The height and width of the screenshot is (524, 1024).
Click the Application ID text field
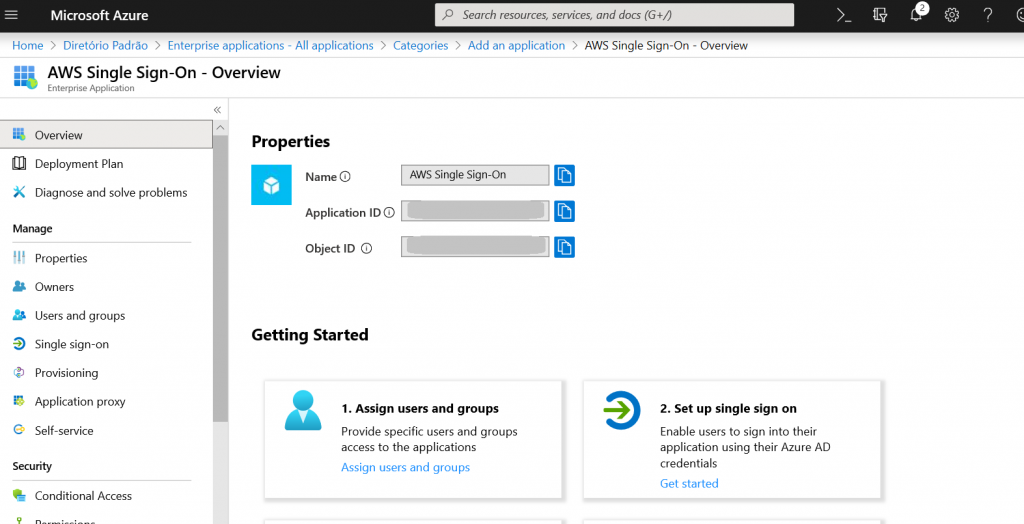[x=475, y=211]
